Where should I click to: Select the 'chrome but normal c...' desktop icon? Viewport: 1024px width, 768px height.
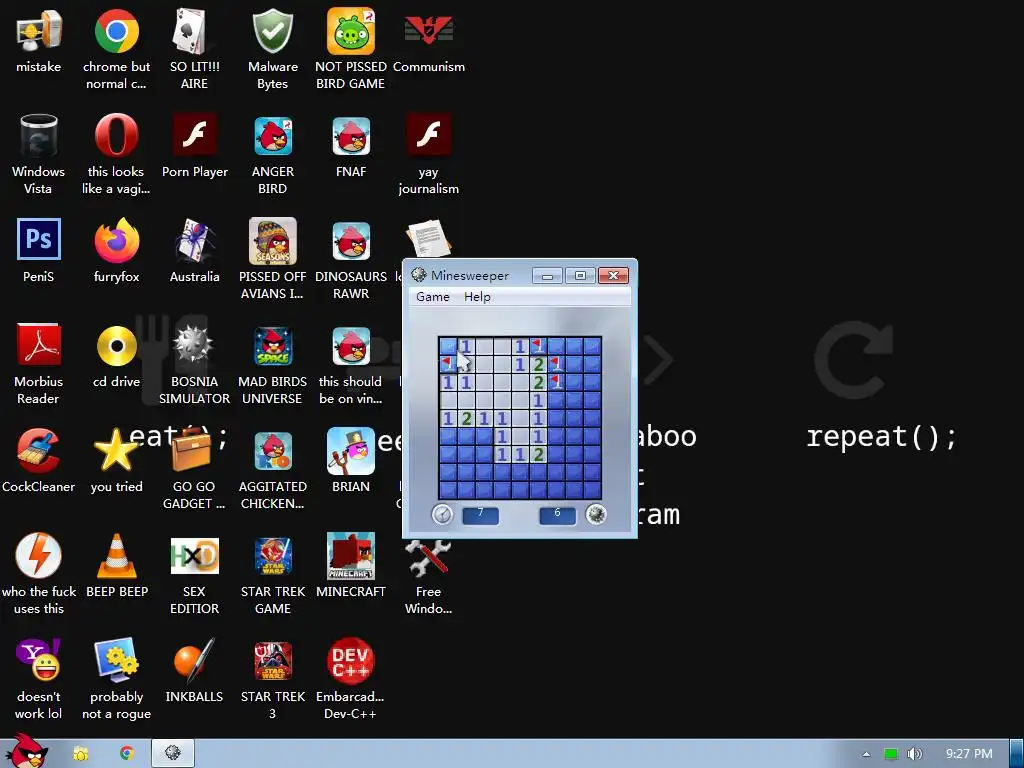coord(116,31)
